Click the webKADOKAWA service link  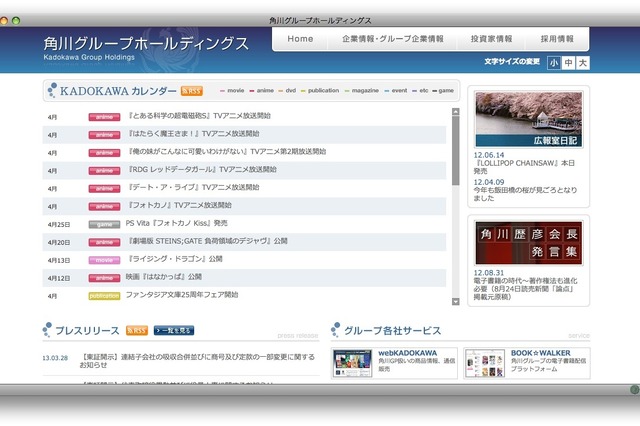pos(407,353)
